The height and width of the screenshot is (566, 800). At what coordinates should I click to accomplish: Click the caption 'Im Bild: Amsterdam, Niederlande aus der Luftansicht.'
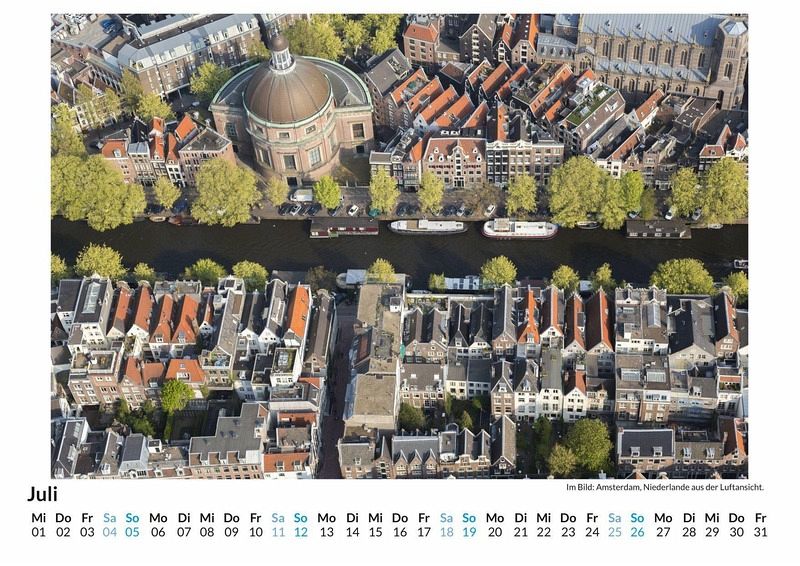click(665, 487)
